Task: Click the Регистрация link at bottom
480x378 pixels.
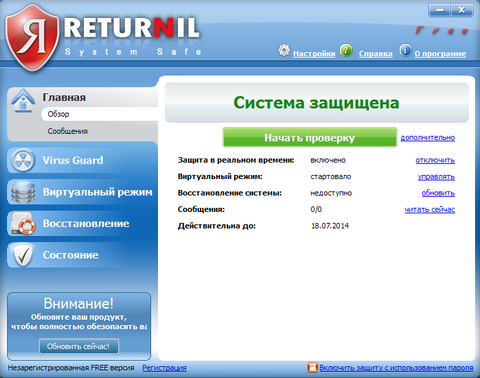Action: [x=164, y=368]
